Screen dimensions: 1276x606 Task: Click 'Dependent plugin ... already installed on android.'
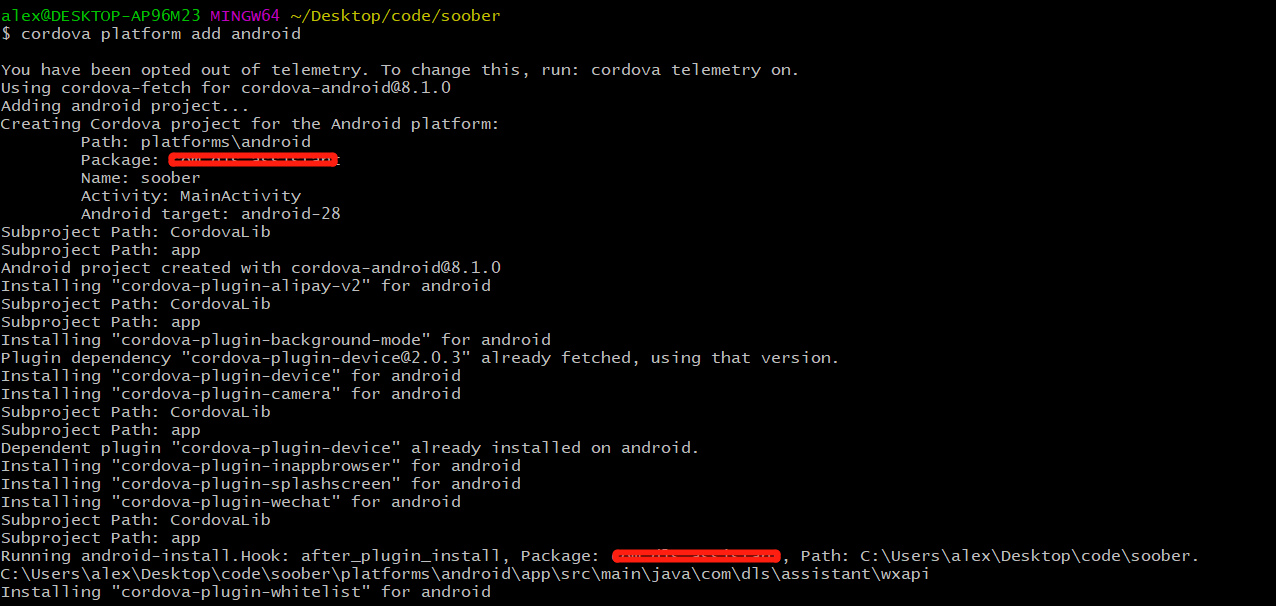click(x=350, y=448)
